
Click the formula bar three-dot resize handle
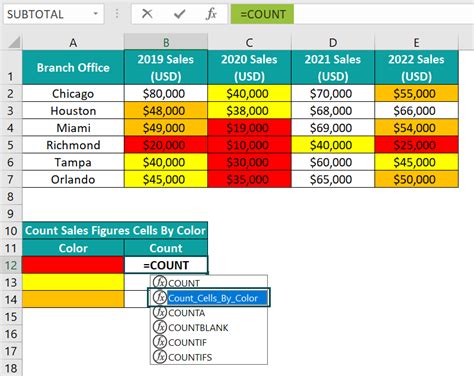[117, 14]
